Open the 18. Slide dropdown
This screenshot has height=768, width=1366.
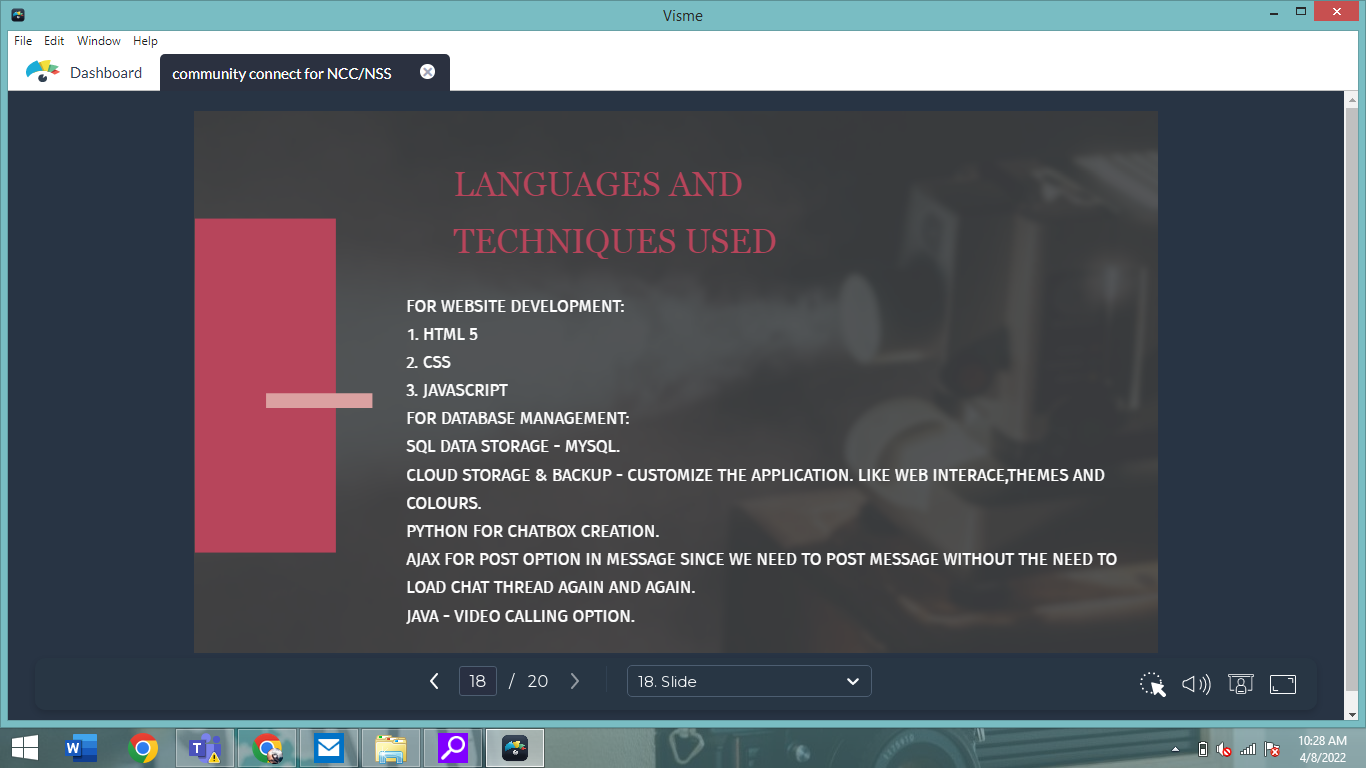click(x=749, y=681)
